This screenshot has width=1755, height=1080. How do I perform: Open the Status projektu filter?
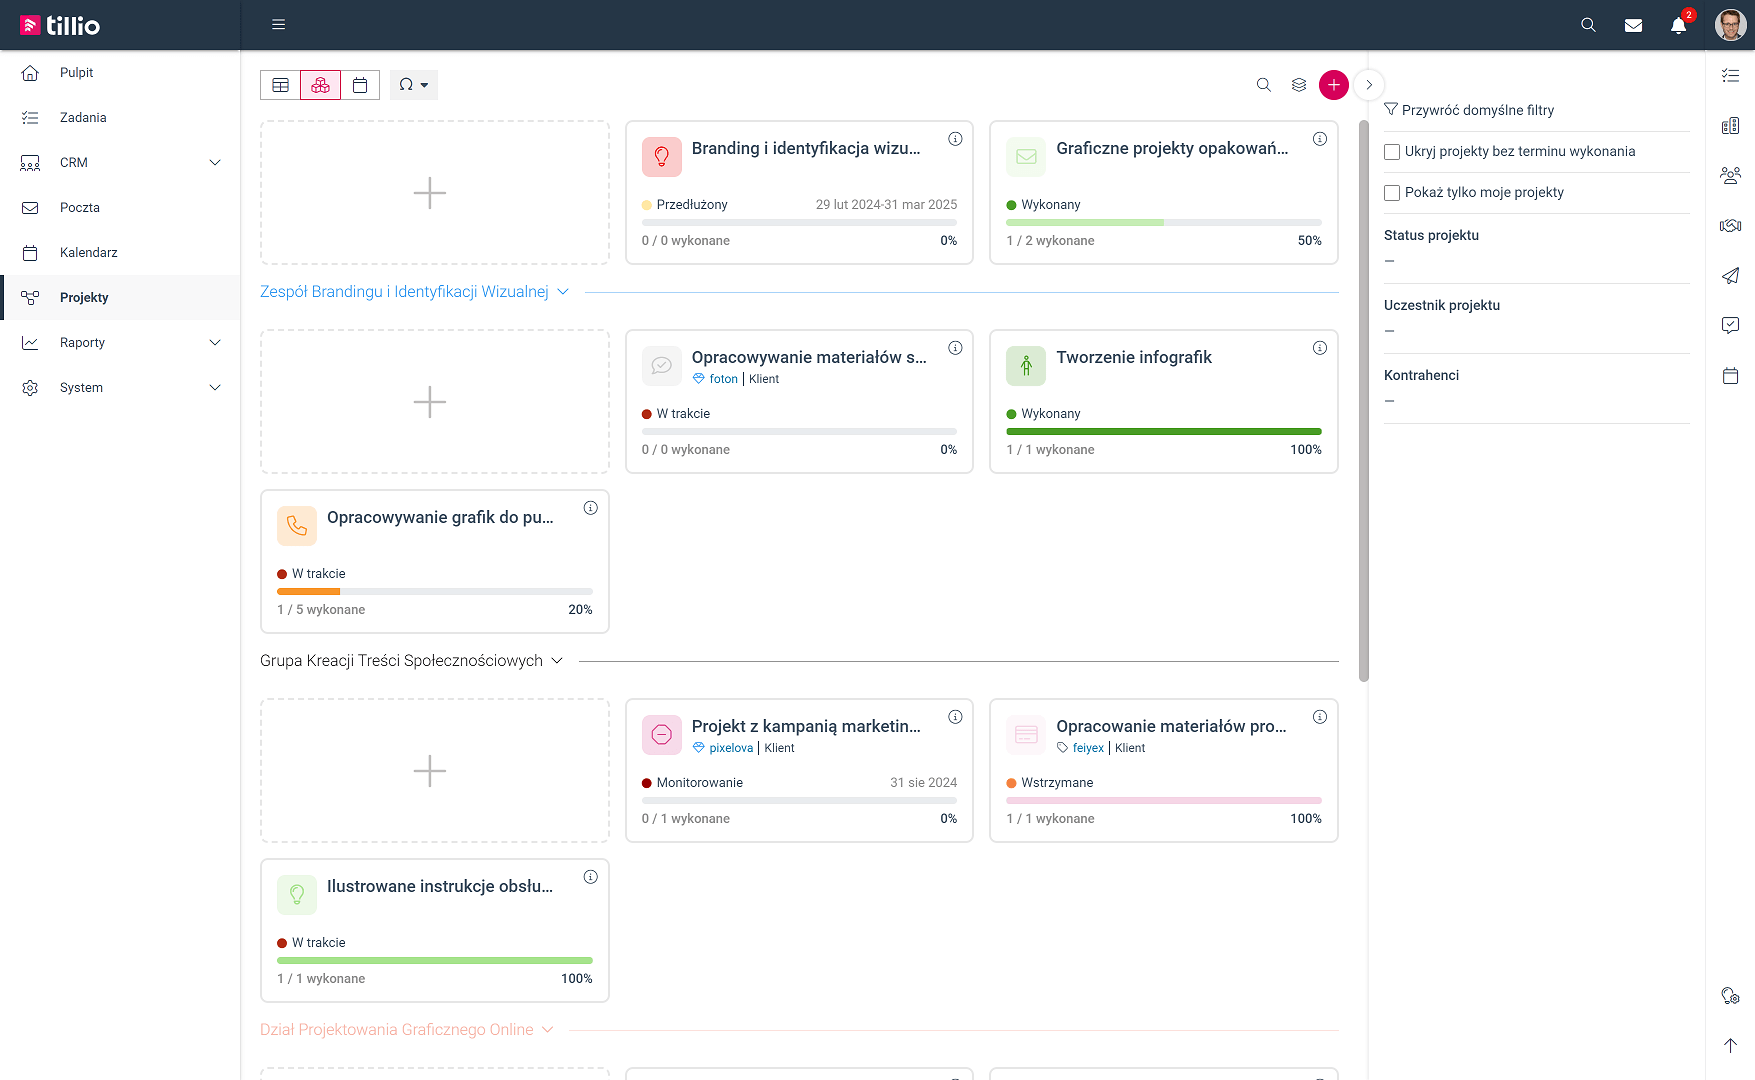[1536, 249]
